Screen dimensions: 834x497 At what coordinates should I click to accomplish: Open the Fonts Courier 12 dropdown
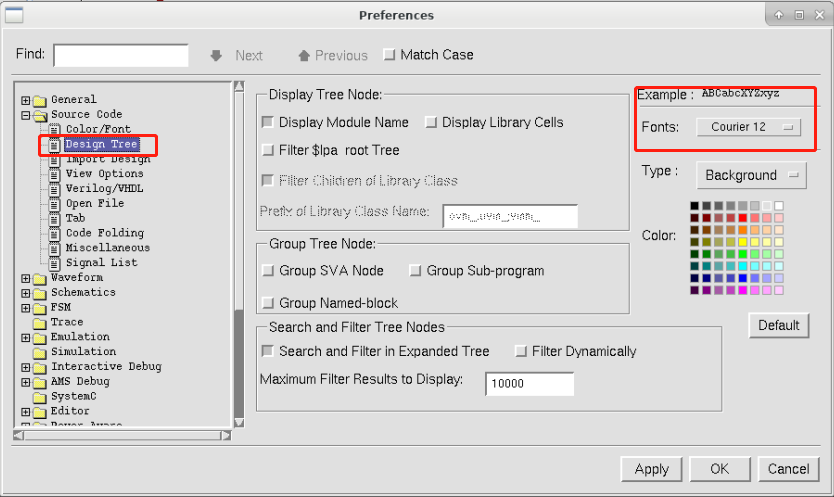click(748, 127)
